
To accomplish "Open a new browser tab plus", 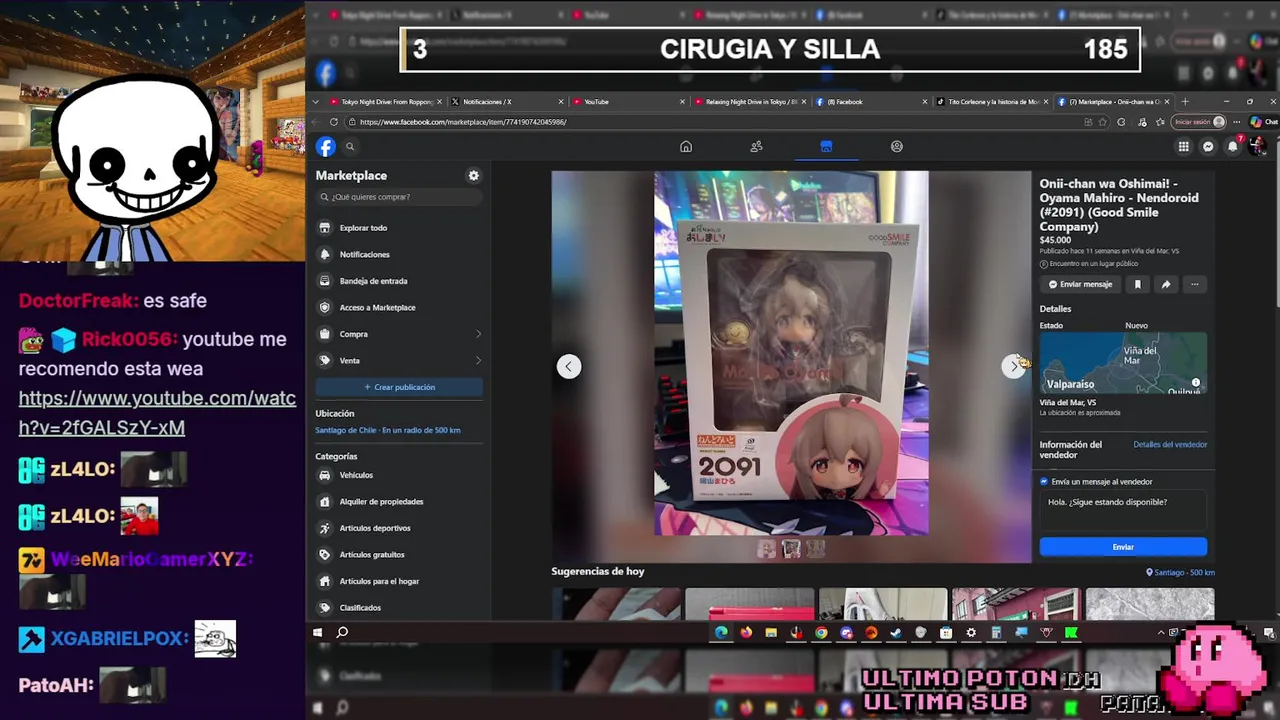I will click(1185, 102).
